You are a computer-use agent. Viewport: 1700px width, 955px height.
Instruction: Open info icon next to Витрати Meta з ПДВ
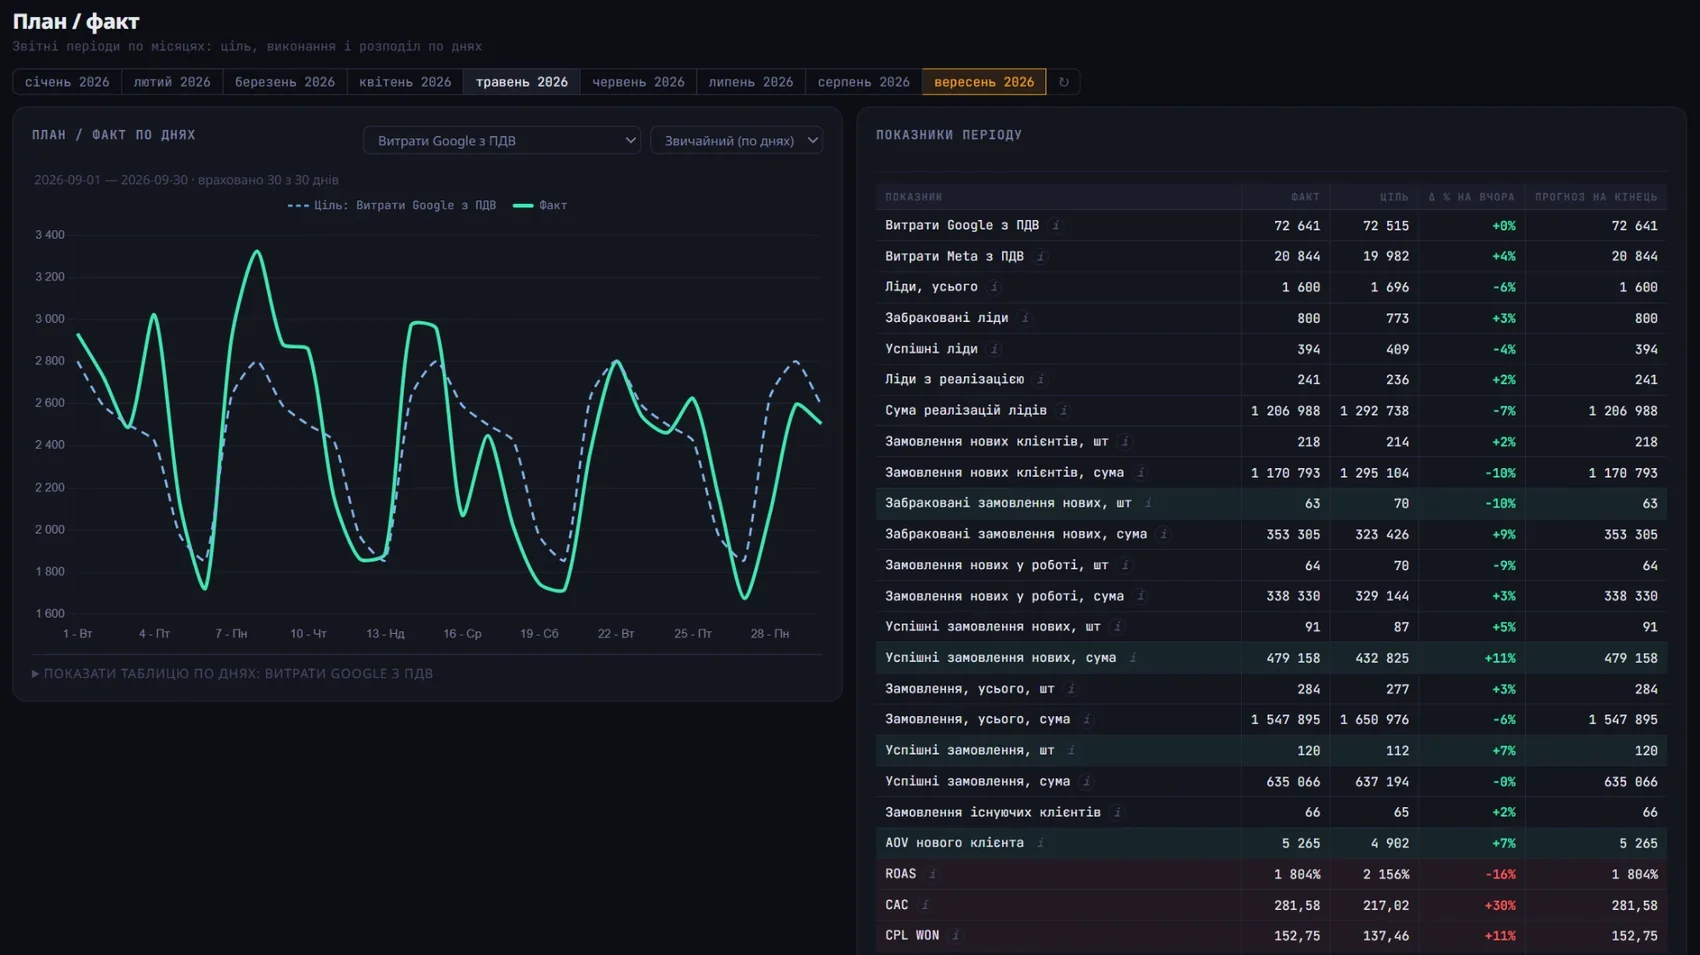pos(1041,257)
